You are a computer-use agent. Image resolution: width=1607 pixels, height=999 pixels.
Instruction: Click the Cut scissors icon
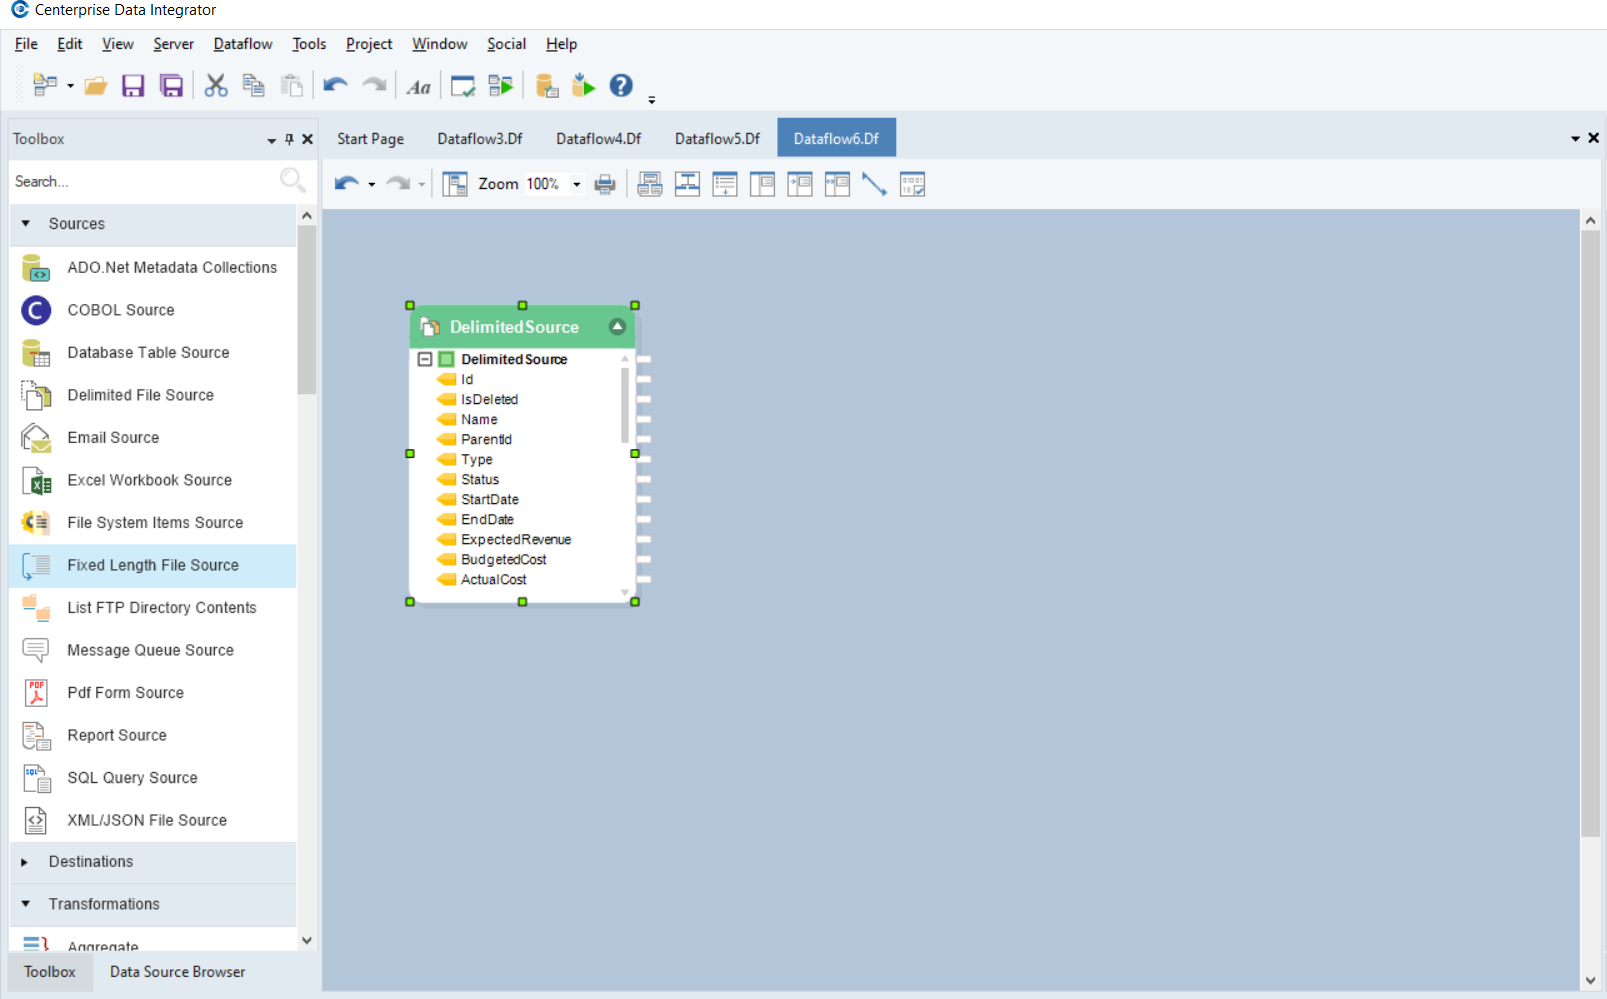click(215, 86)
